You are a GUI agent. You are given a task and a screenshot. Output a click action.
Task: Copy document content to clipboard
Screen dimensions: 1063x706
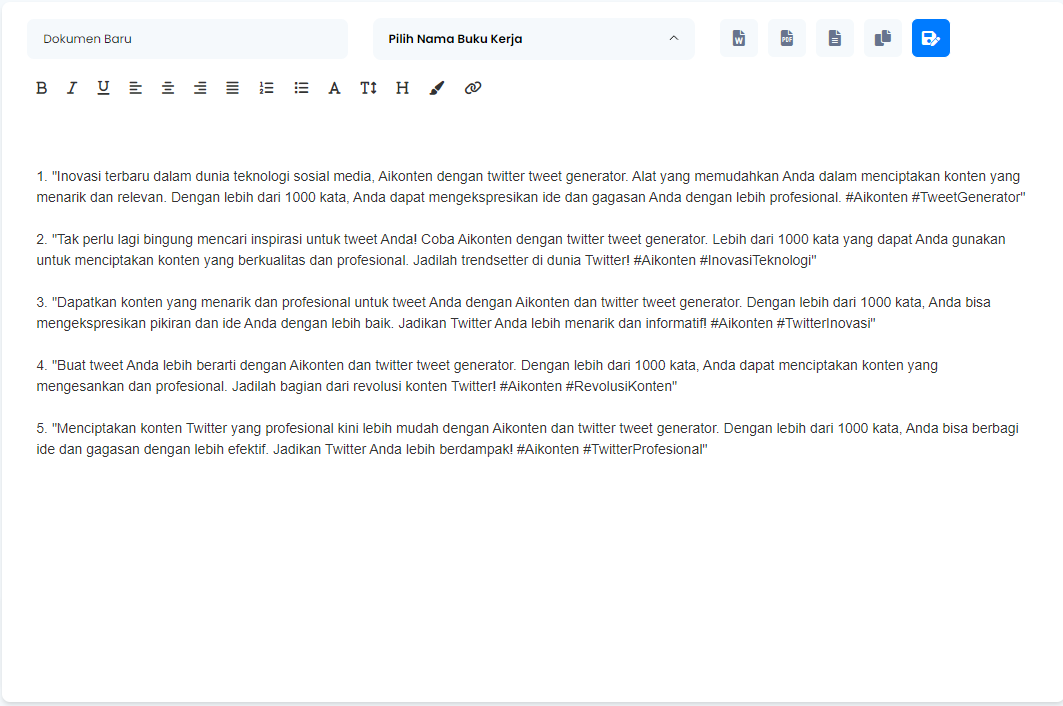(883, 38)
